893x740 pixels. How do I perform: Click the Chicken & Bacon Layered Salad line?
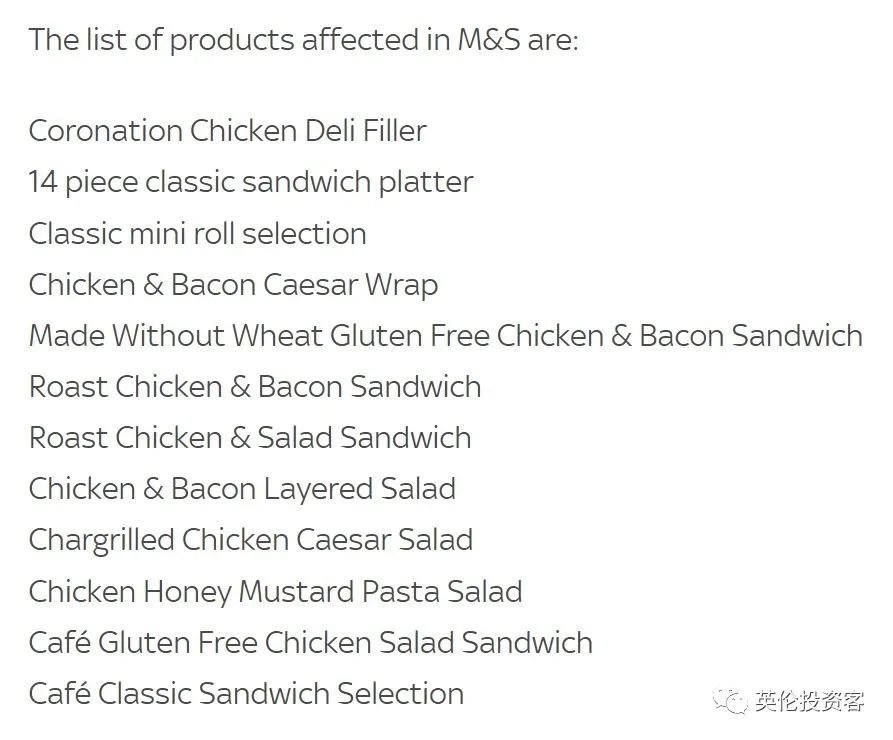click(243, 490)
